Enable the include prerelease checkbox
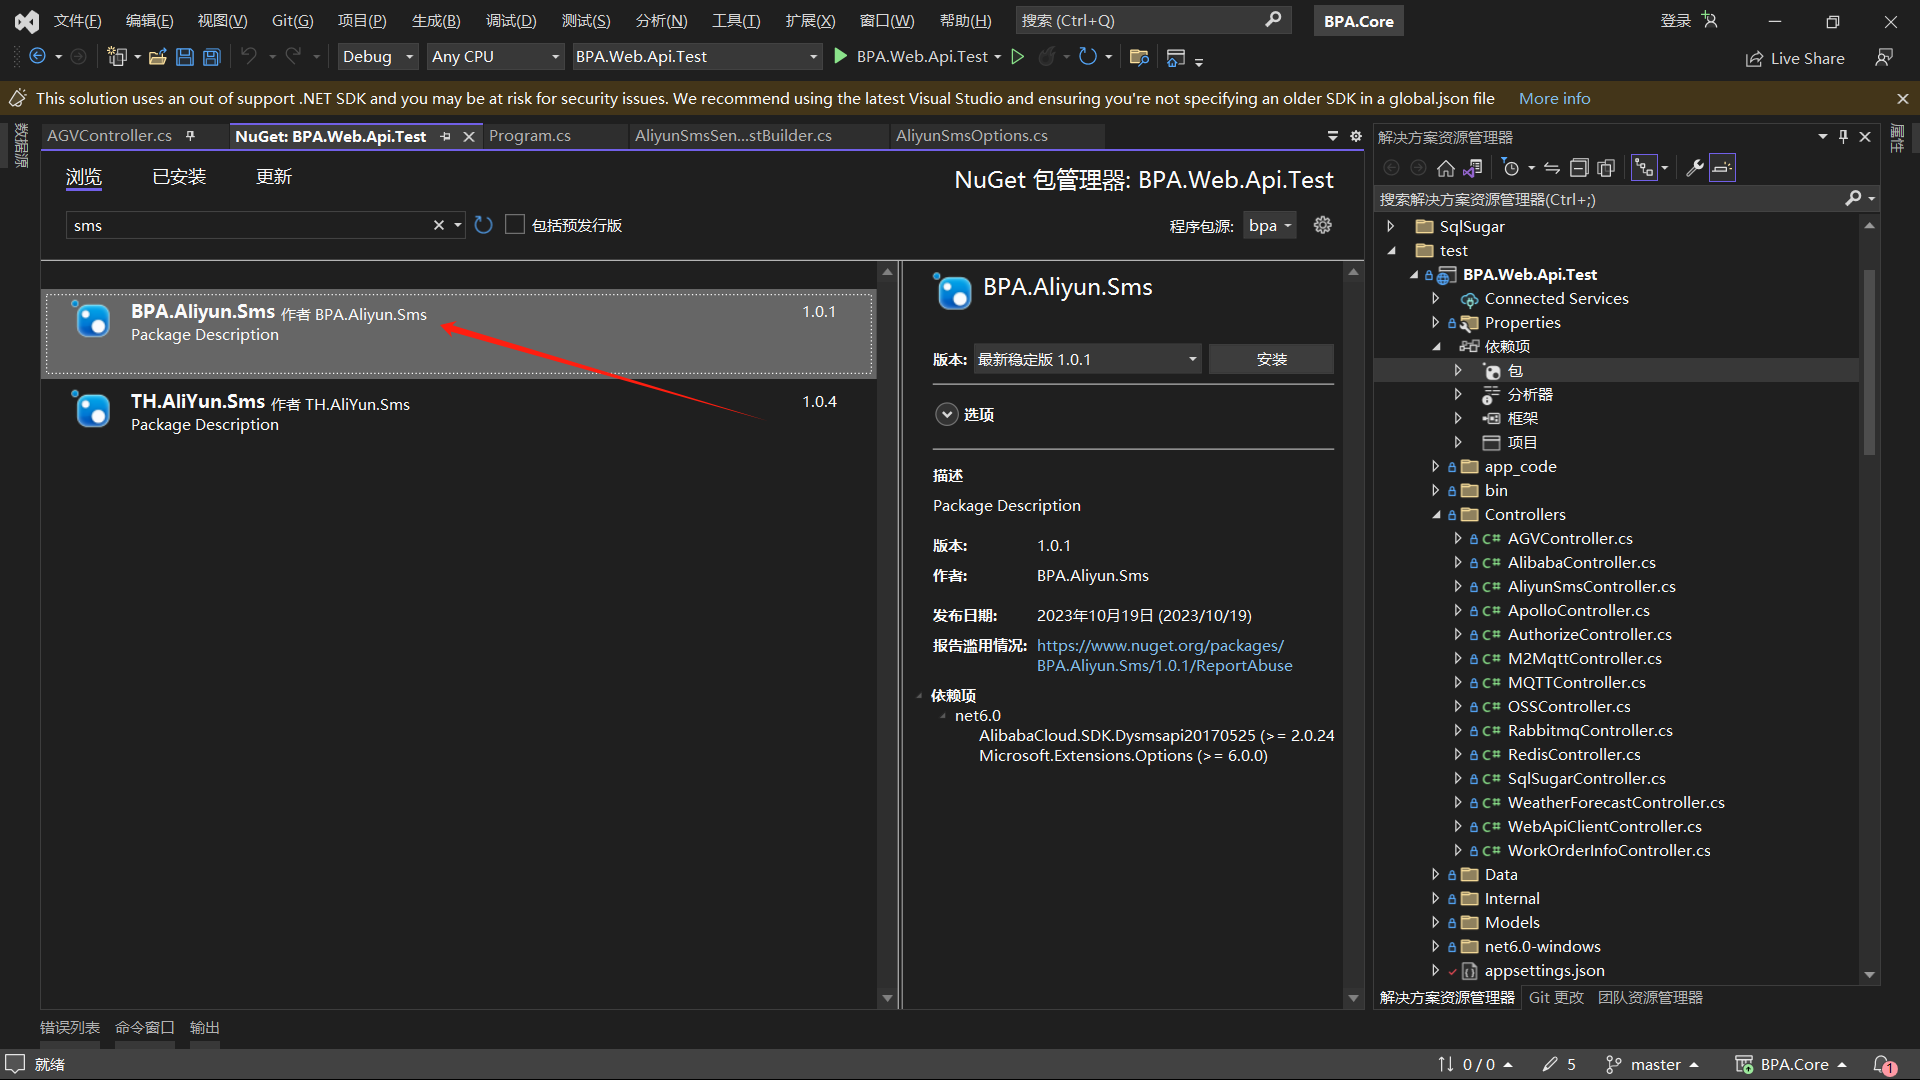This screenshot has width=1920, height=1080. [x=515, y=225]
